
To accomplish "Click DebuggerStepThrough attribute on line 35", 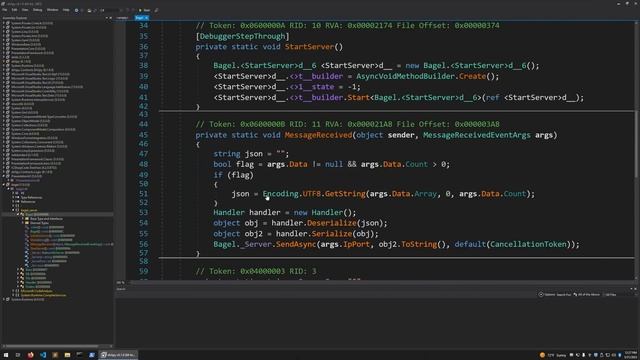I will (x=242, y=36).
